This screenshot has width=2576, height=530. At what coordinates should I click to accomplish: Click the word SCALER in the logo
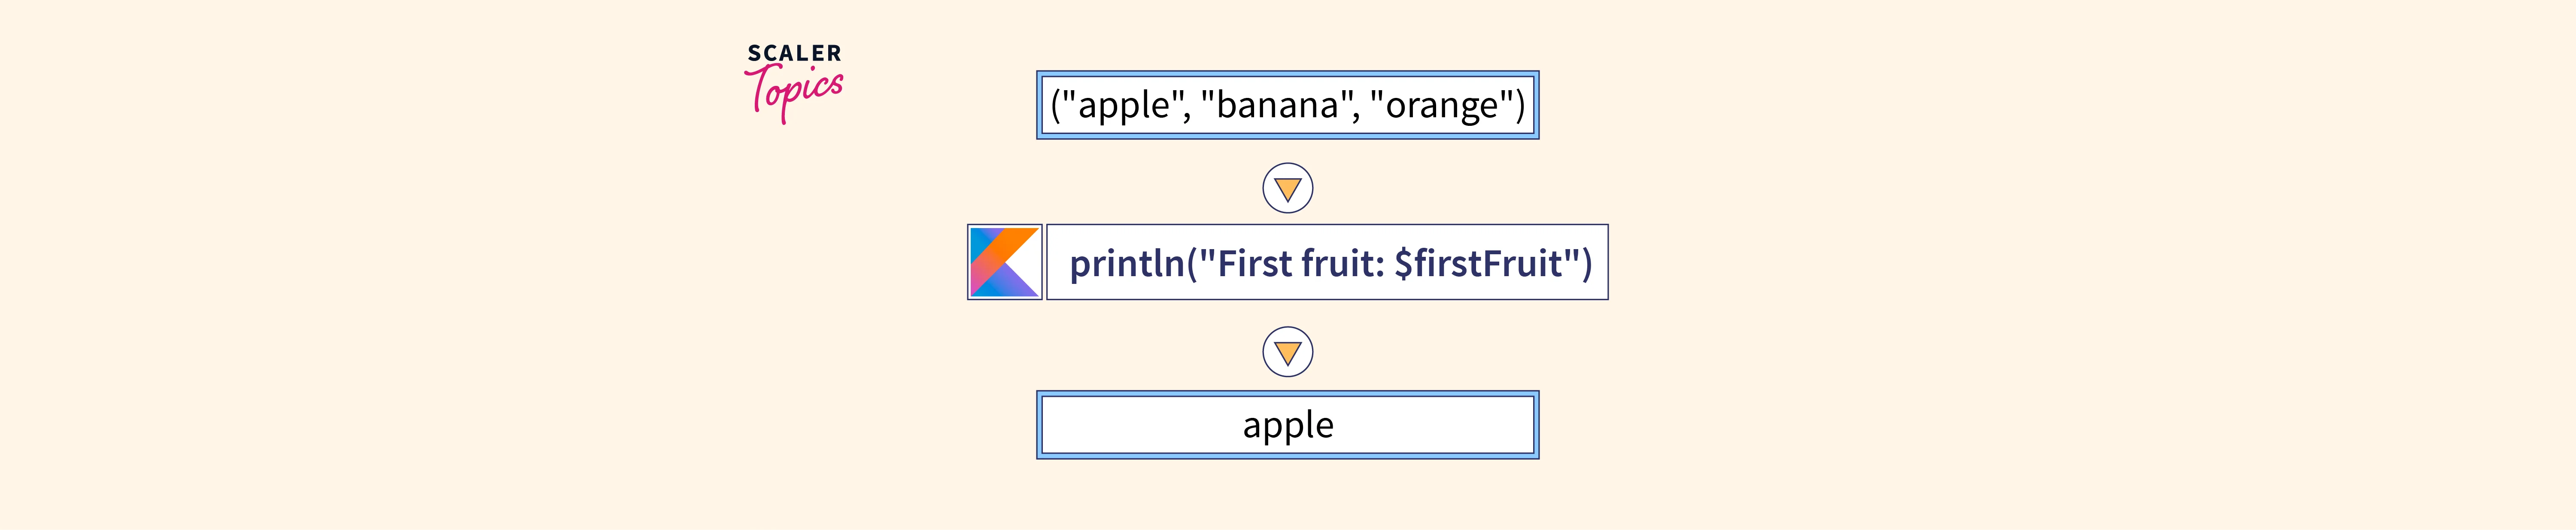click(794, 53)
